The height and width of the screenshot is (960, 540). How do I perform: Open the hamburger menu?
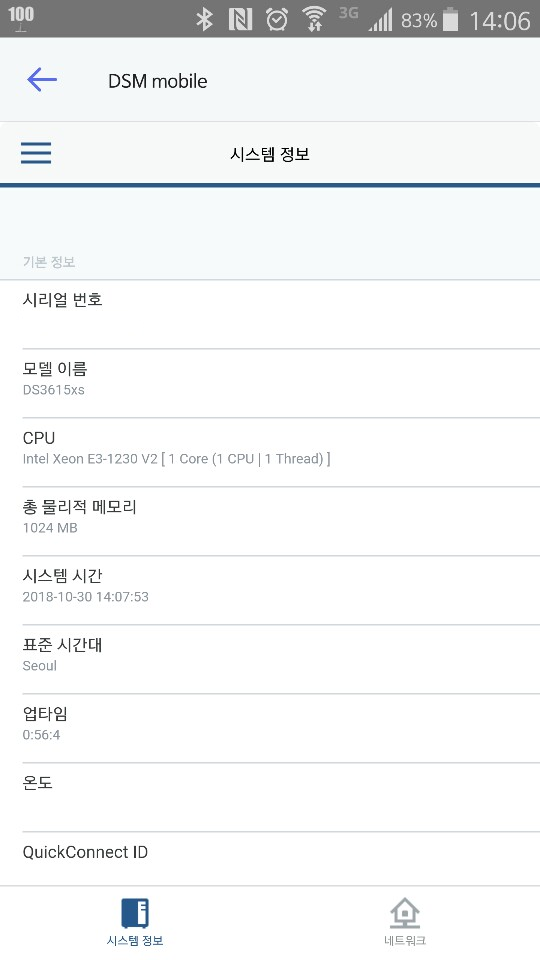pyautogui.click(x=36, y=152)
